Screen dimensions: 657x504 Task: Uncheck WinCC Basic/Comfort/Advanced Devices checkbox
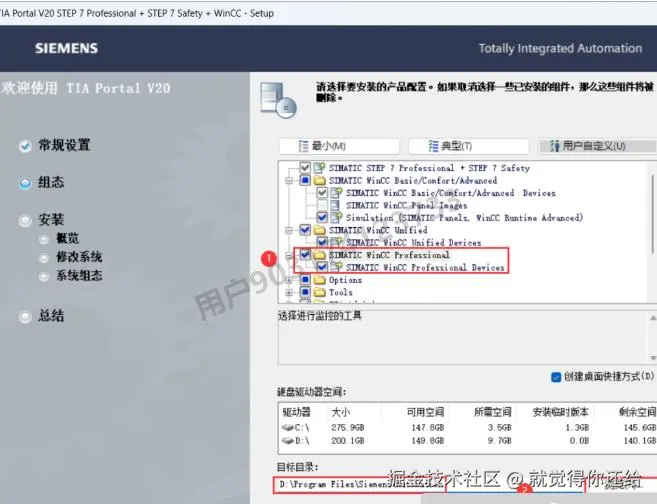tap(322, 193)
